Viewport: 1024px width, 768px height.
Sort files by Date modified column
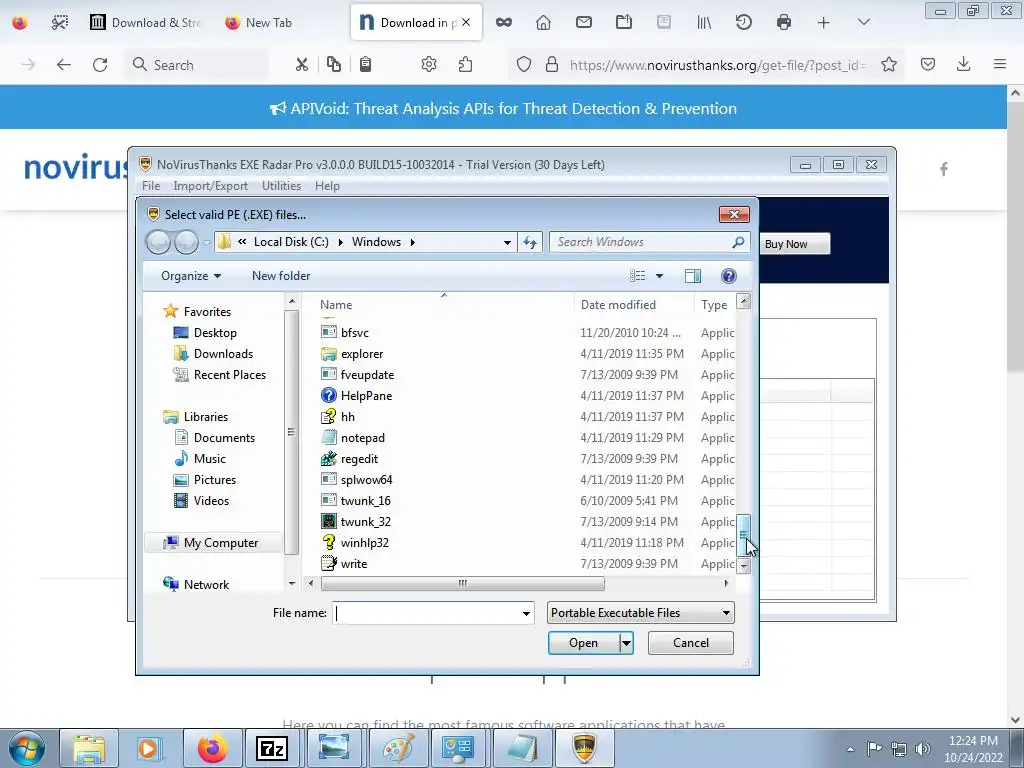pos(618,305)
